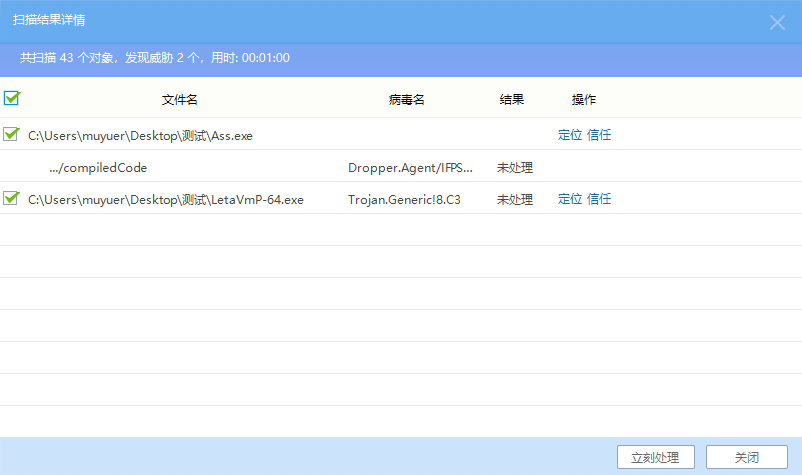Click the Dropper.Agent/IFPS virus name
The height and width of the screenshot is (475, 802).
coord(410,167)
